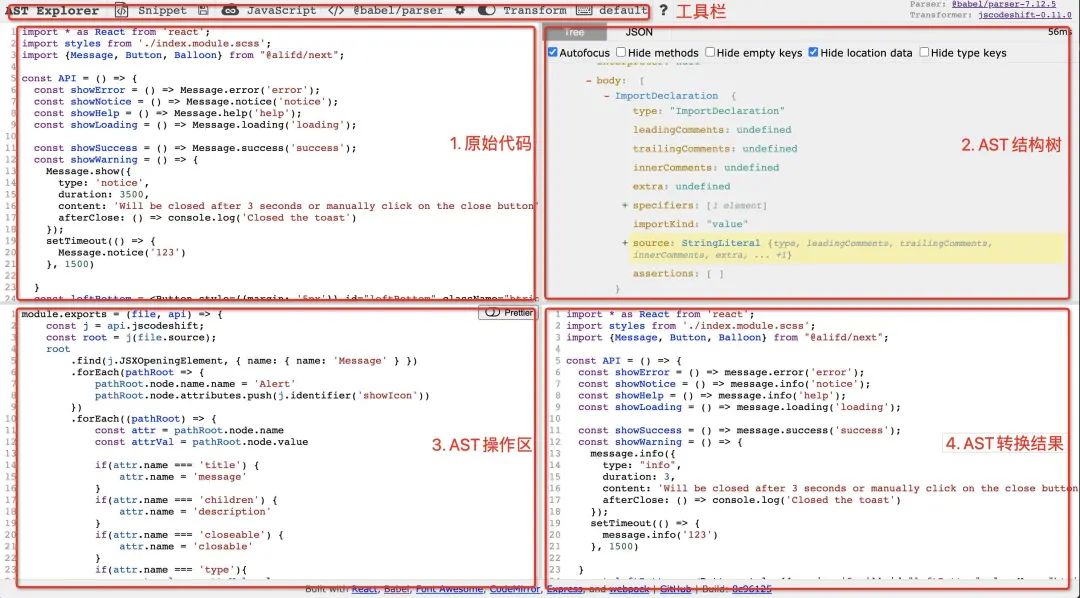
Task: Open parser settings gear icon
Action: point(460,10)
